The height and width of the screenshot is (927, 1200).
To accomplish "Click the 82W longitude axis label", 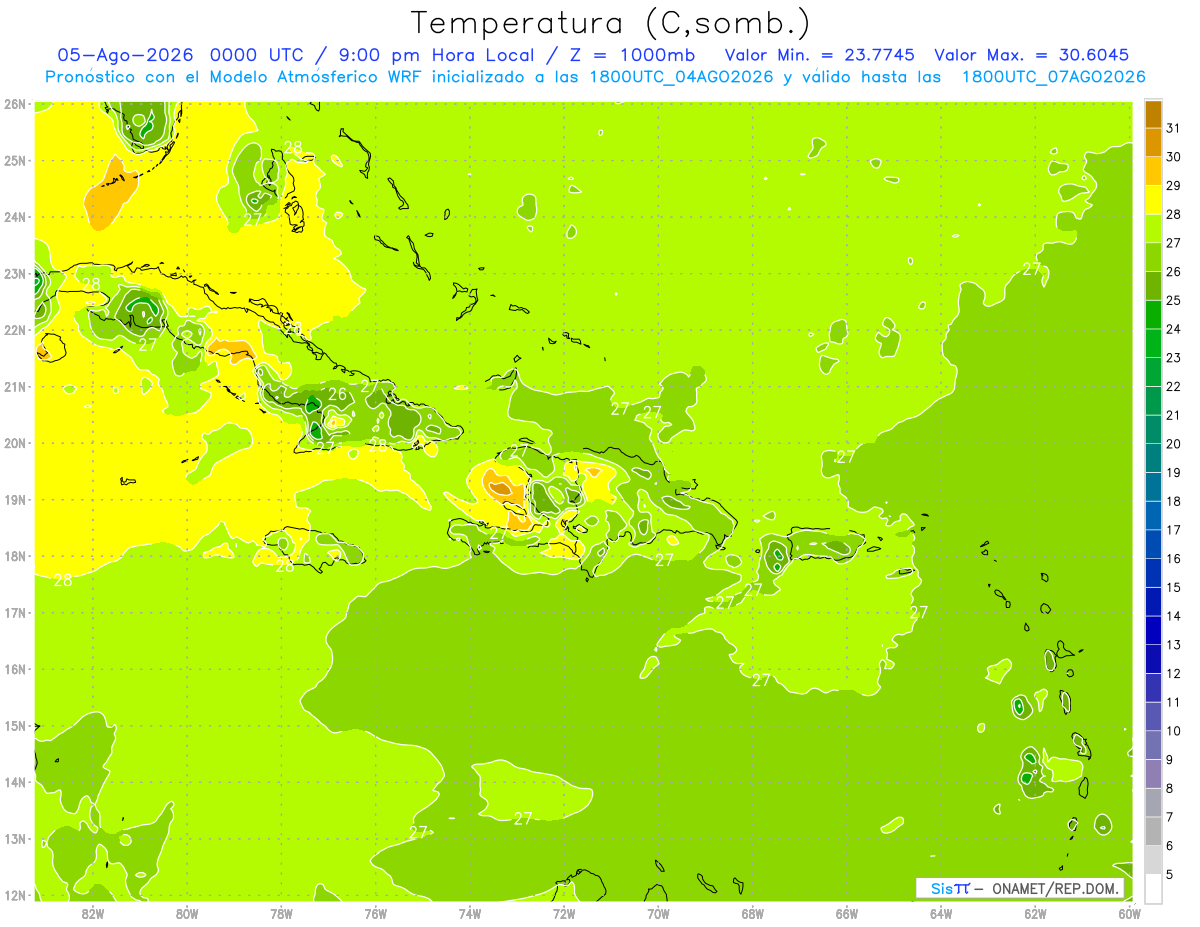I will [93, 913].
